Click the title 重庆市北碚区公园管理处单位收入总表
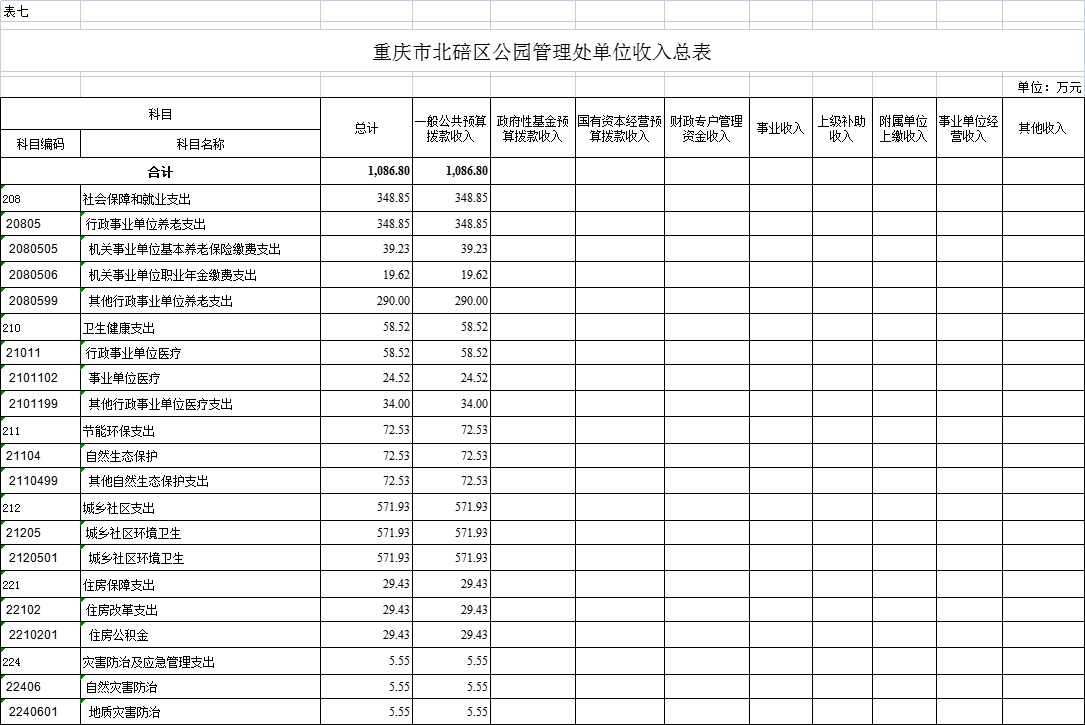 (x=542, y=53)
